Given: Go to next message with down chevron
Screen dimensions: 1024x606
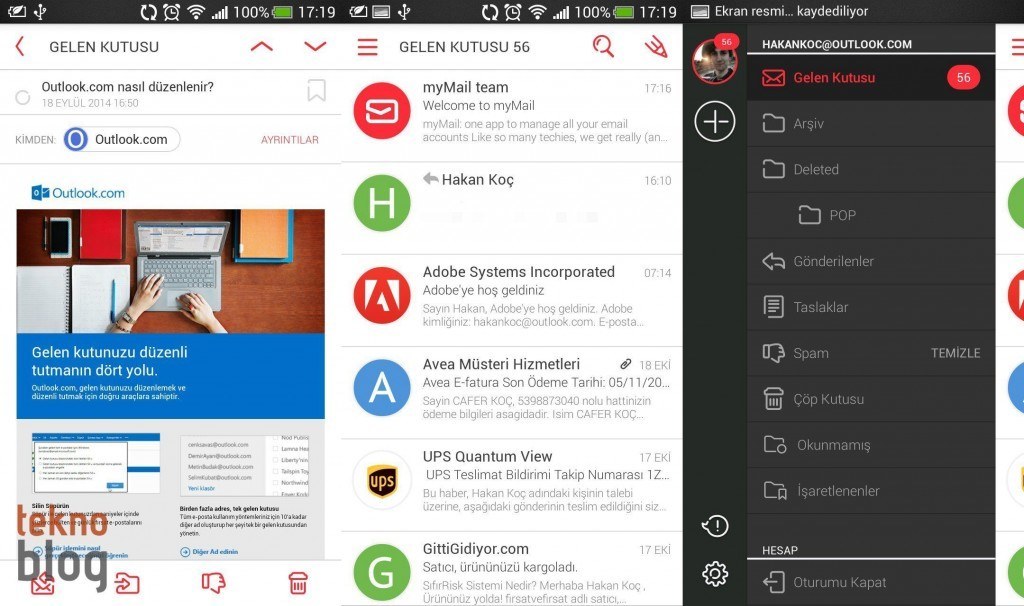Looking at the screenshot, I should (x=315, y=47).
